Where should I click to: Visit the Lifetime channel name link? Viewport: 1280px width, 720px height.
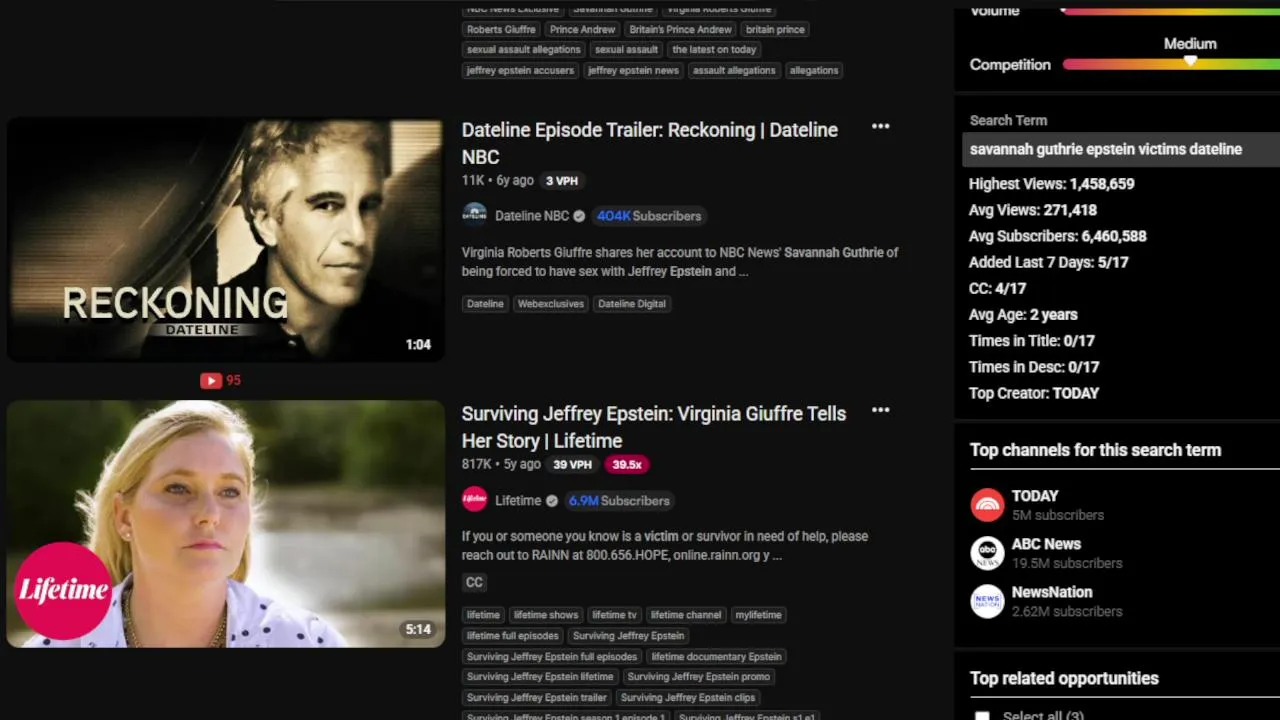tap(518, 501)
